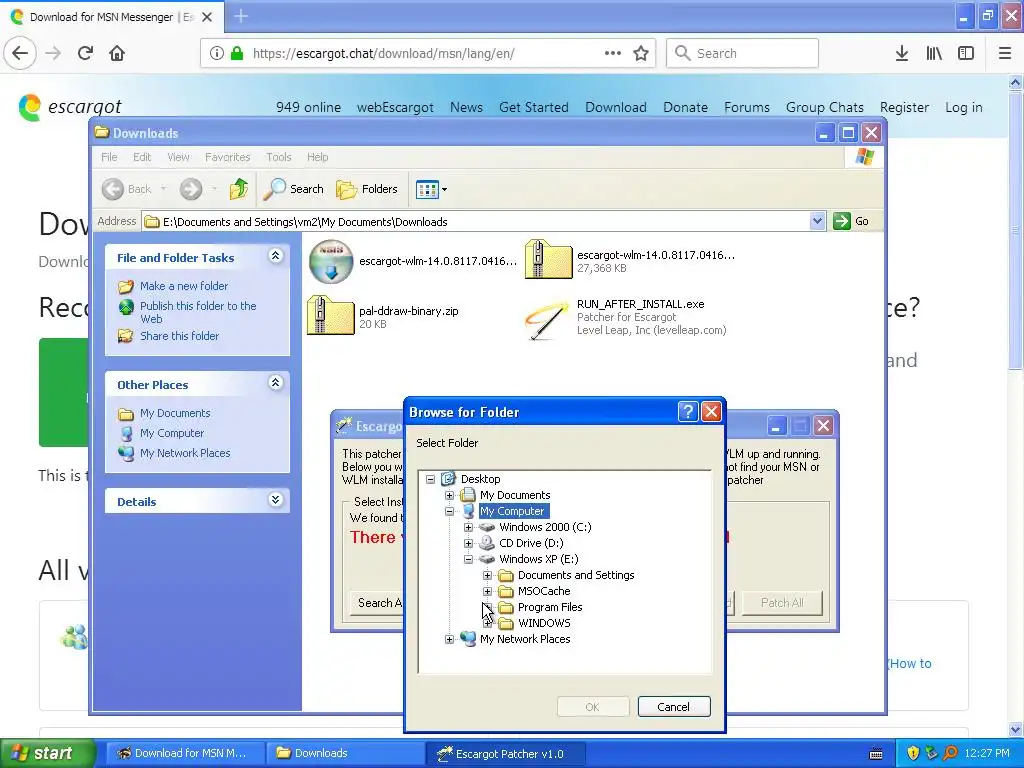Open a new Firefox tab
The height and width of the screenshot is (768, 1024).
click(241, 16)
